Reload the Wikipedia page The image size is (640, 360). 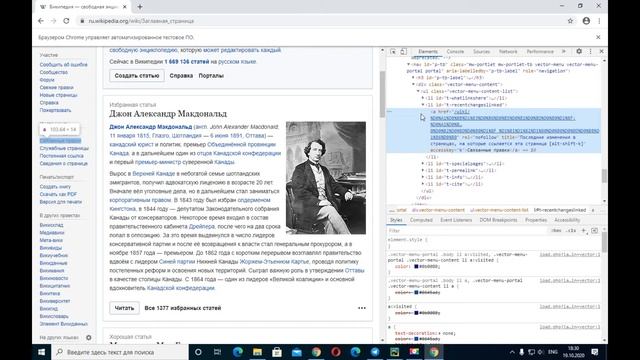[x=66, y=21]
